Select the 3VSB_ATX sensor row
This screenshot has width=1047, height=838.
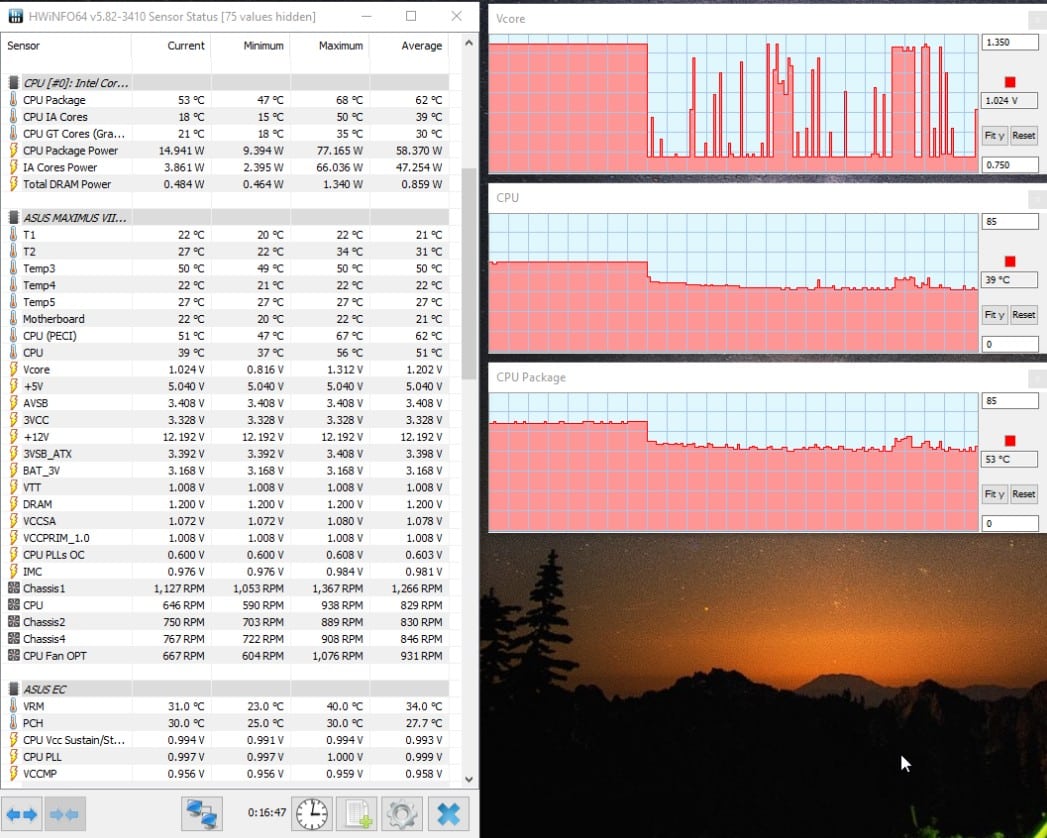[225, 453]
